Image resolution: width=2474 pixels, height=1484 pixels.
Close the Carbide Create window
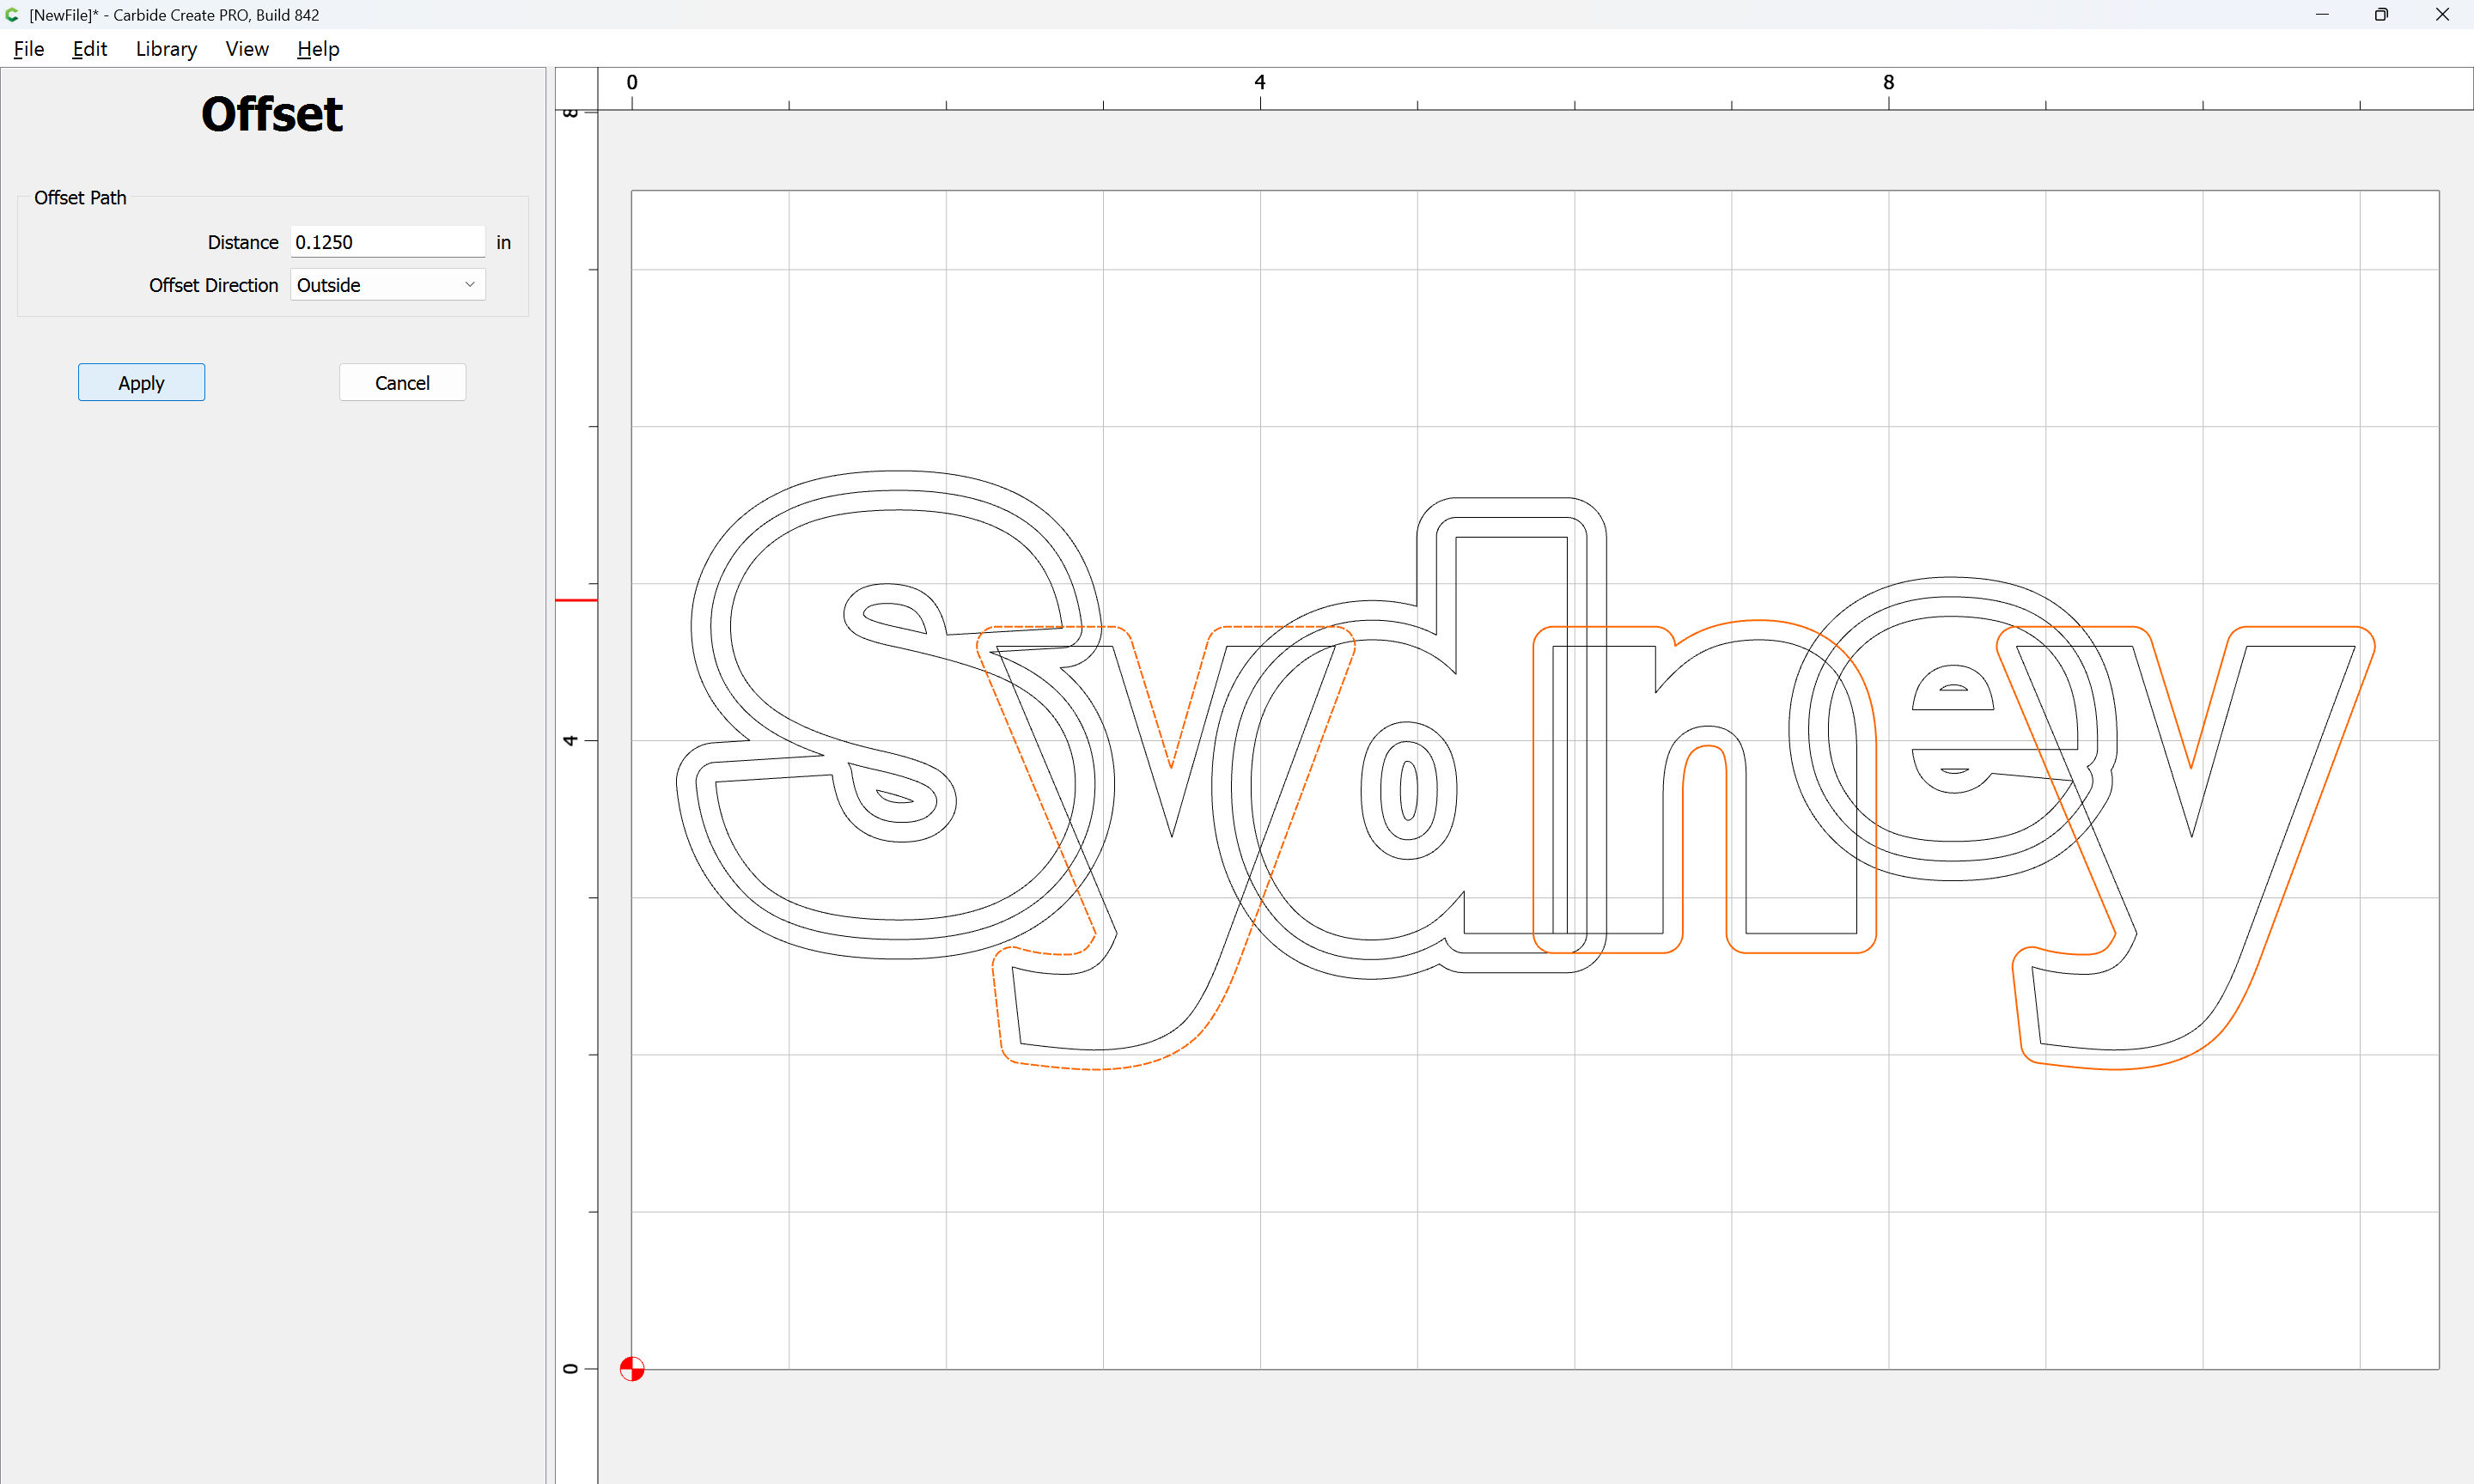pos(2442,14)
